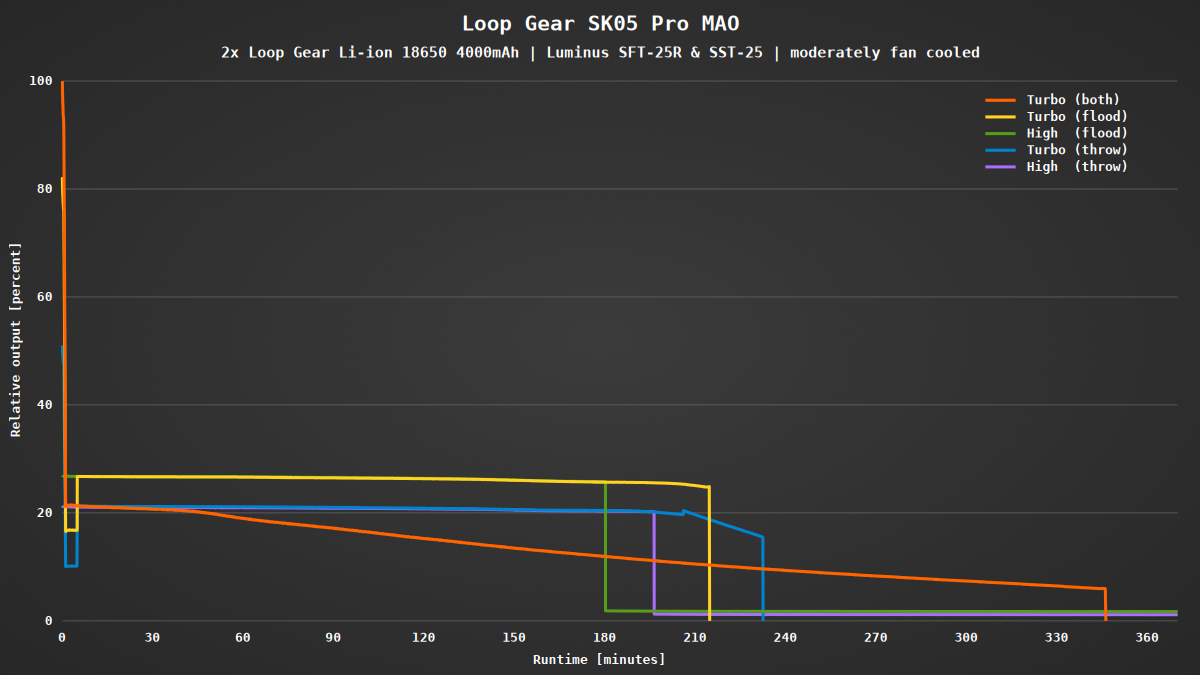The width and height of the screenshot is (1200, 675).
Task: Select the "Turbo (flood)" legend label
Action: (1077, 116)
